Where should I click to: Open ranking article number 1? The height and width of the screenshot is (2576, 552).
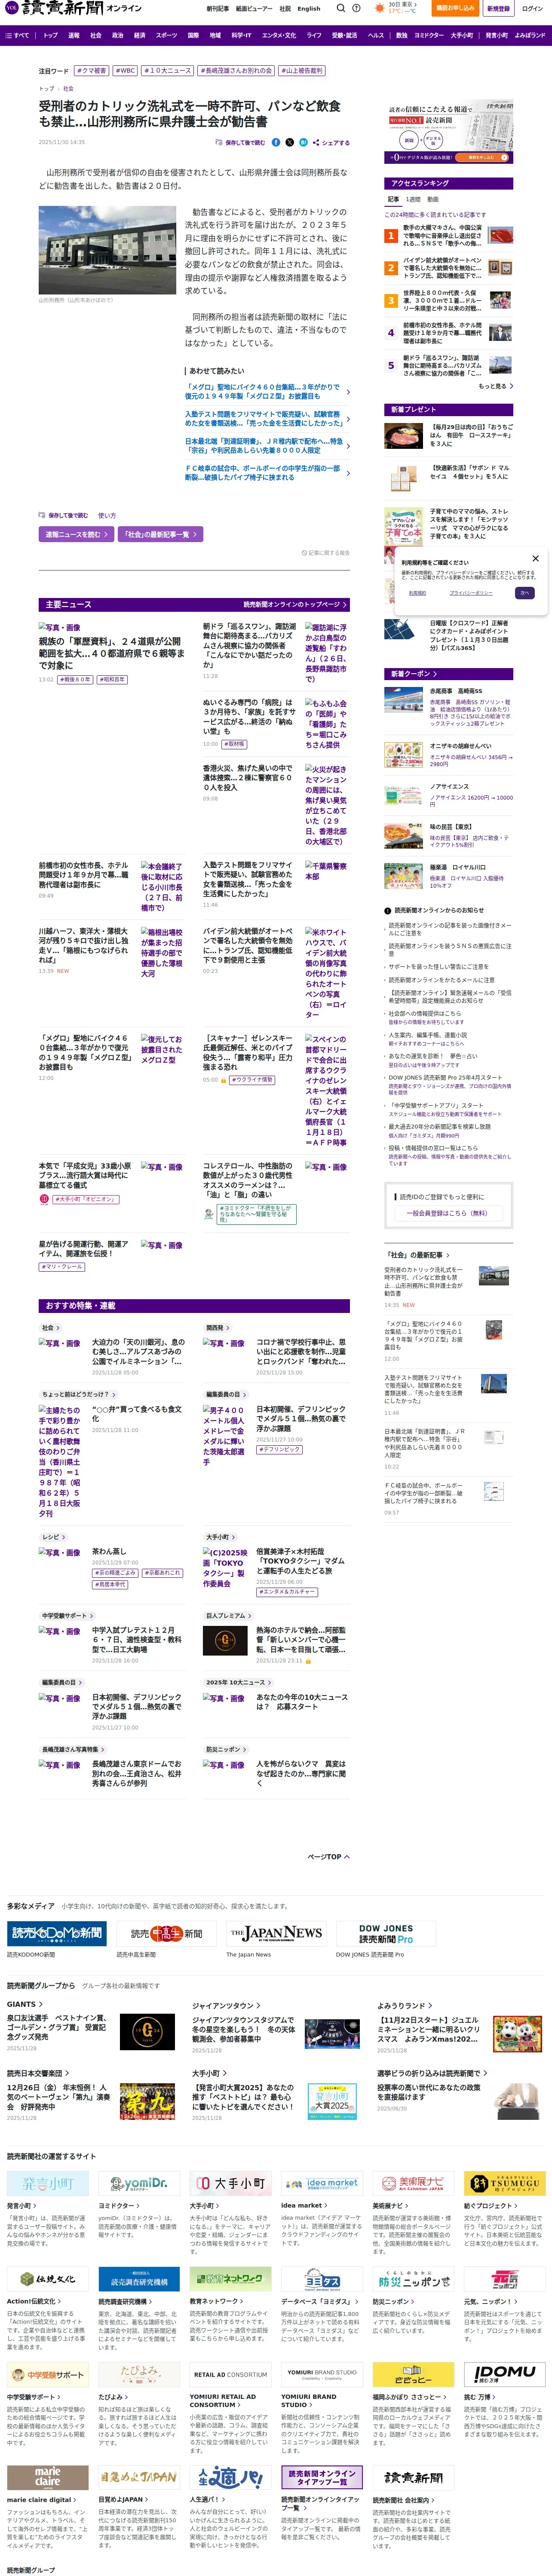(x=449, y=236)
